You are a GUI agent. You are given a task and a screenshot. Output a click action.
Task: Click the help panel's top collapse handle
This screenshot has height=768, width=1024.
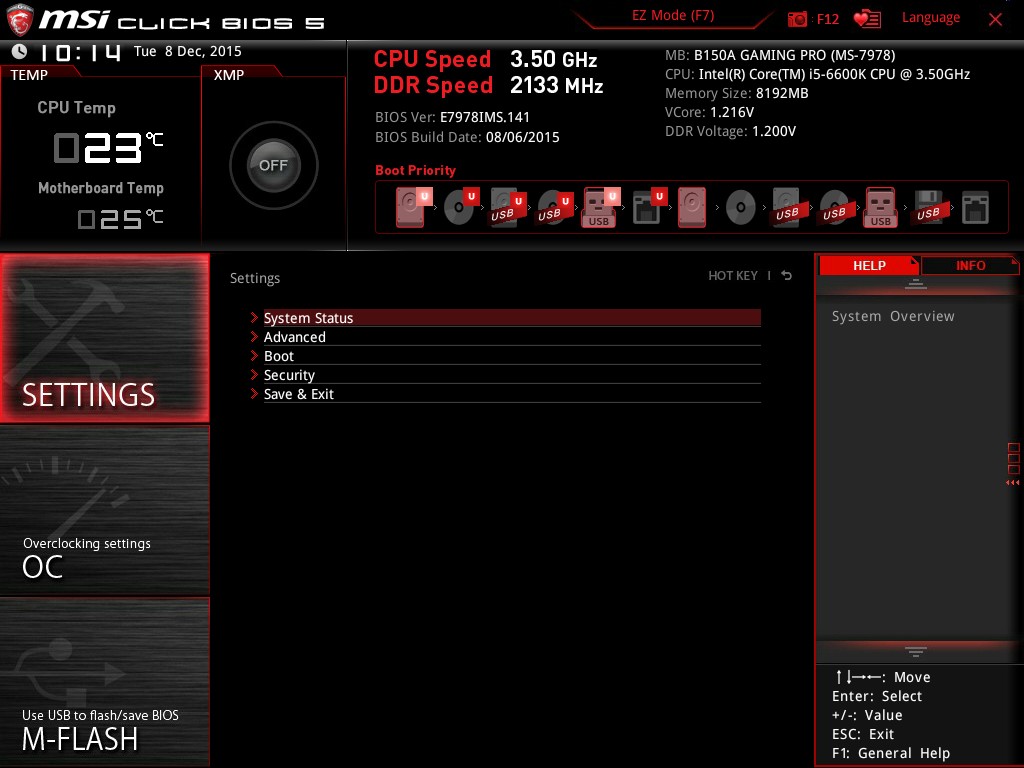point(916,283)
